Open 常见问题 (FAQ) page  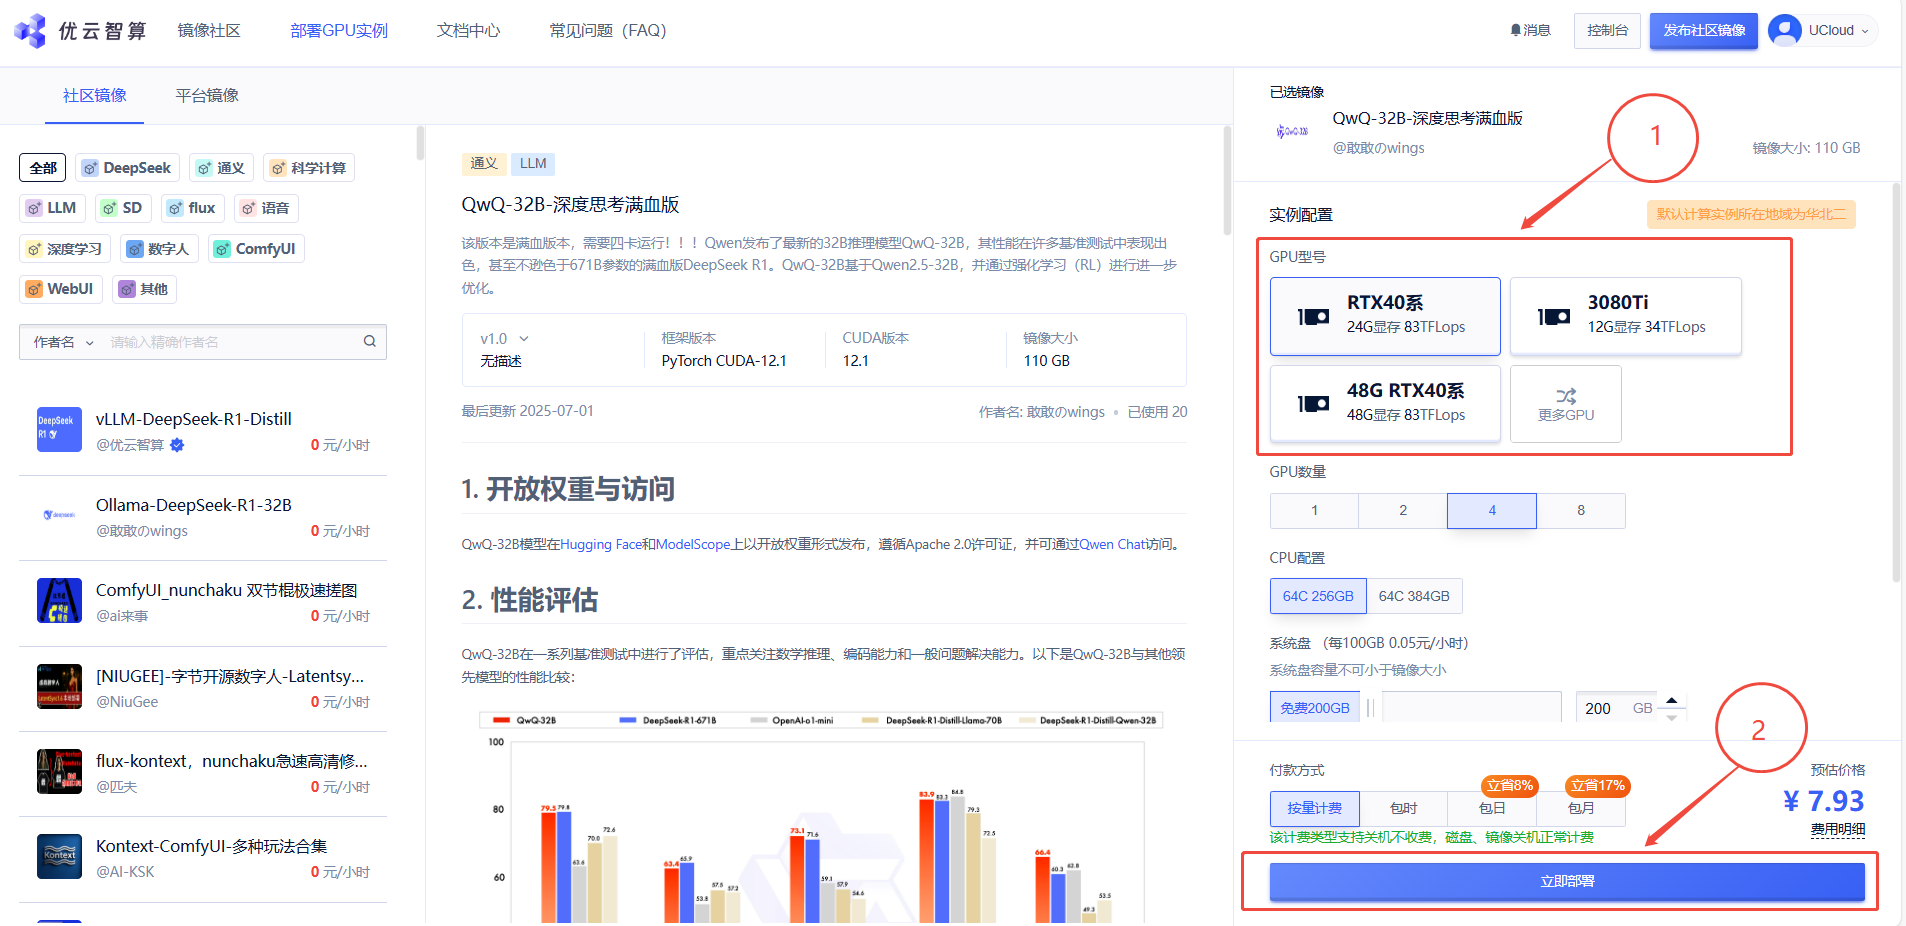click(607, 31)
